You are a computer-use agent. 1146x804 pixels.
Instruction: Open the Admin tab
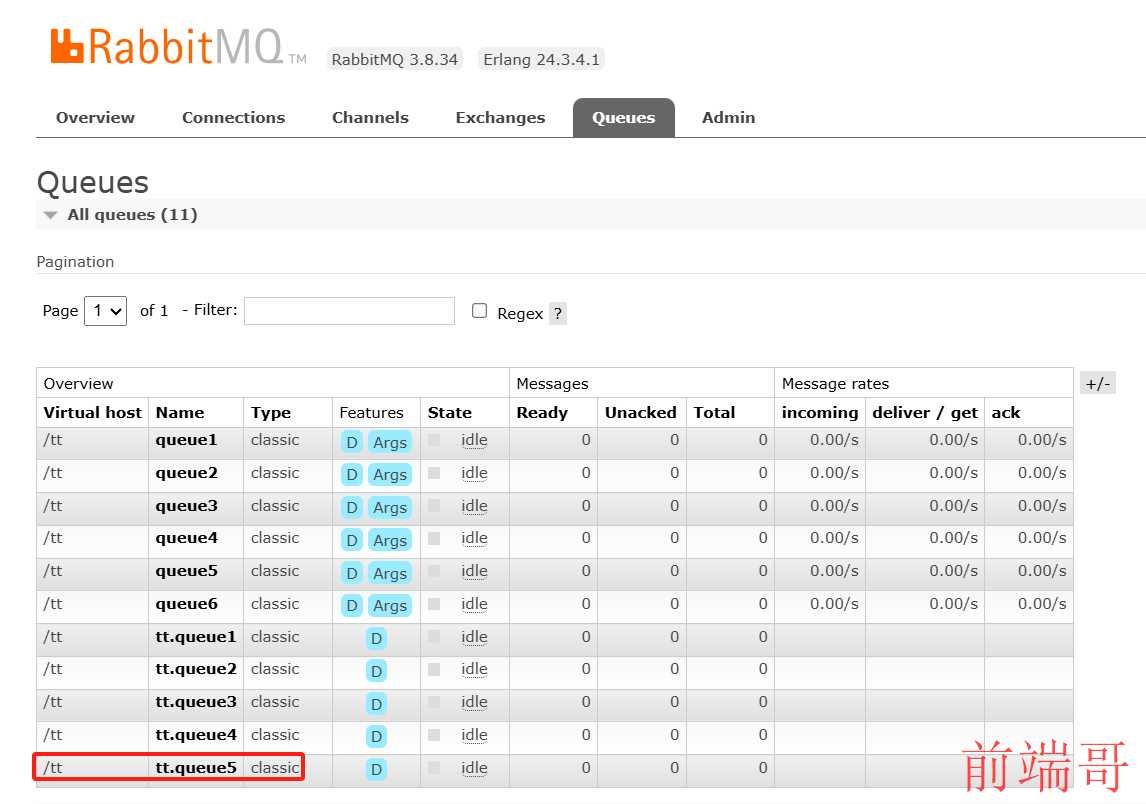click(x=728, y=118)
